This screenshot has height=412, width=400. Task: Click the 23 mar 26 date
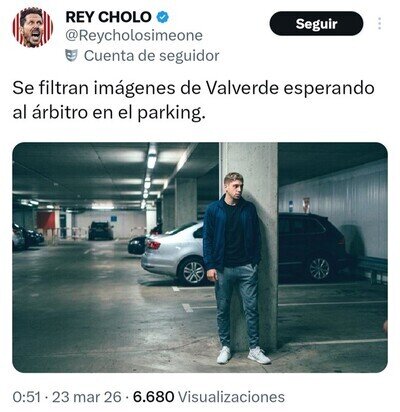point(87,397)
